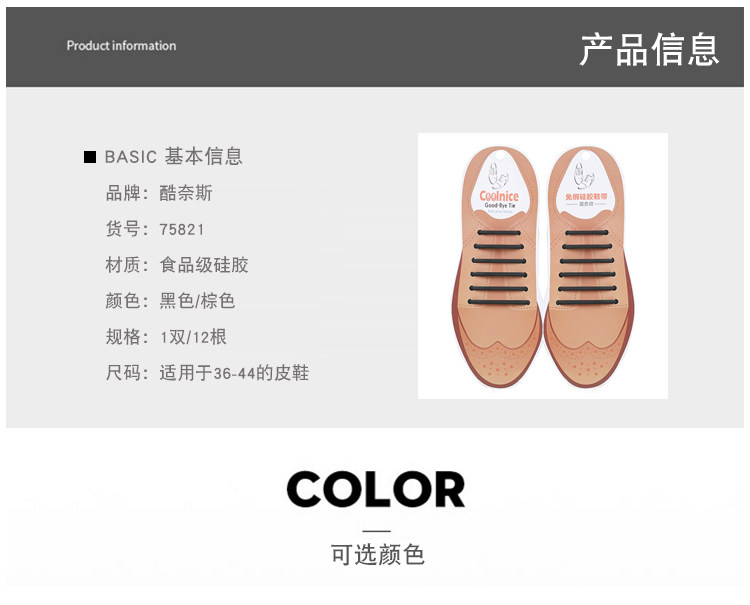Click the brand line 酷奈斯
The width and height of the screenshot is (750, 605).
[x=186, y=193]
